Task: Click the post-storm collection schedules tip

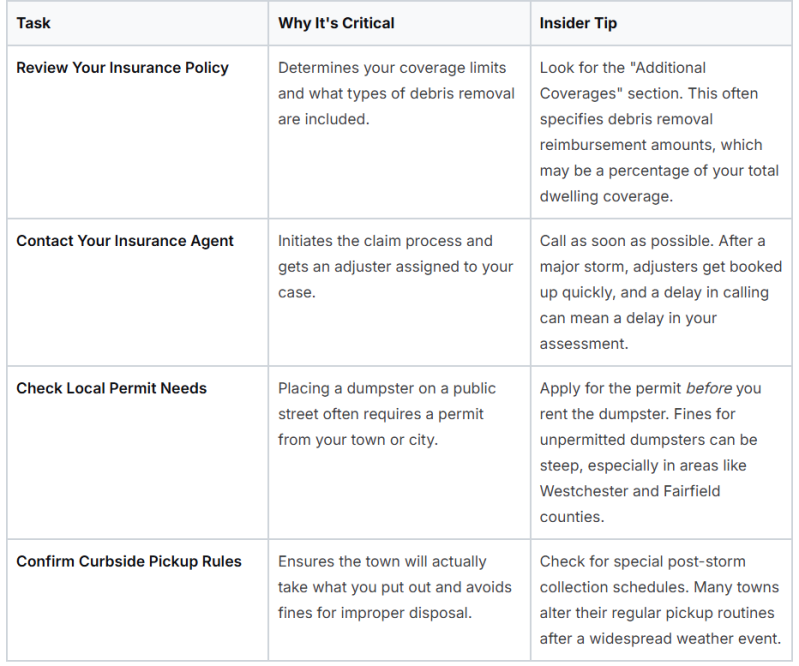Action: point(660,600)
